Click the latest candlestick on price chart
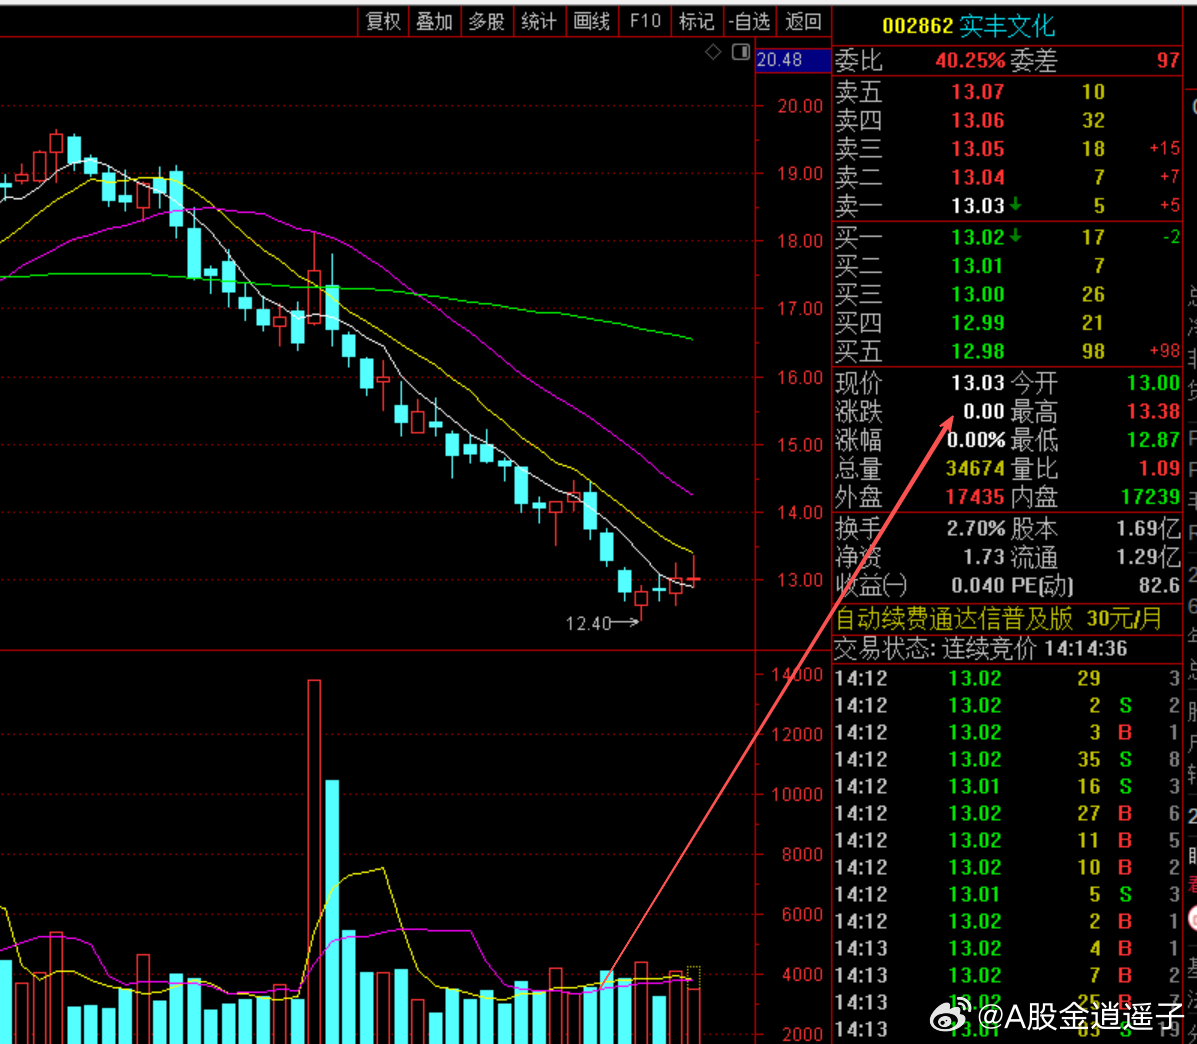The width and height of the screenshot is (1197, 1044). [693, 579]
